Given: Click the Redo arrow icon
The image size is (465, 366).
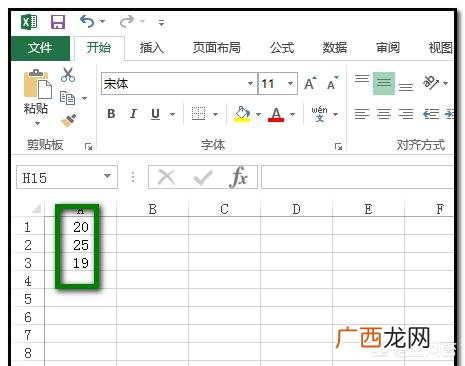Looking at the screenshot, I should (127, 21).
